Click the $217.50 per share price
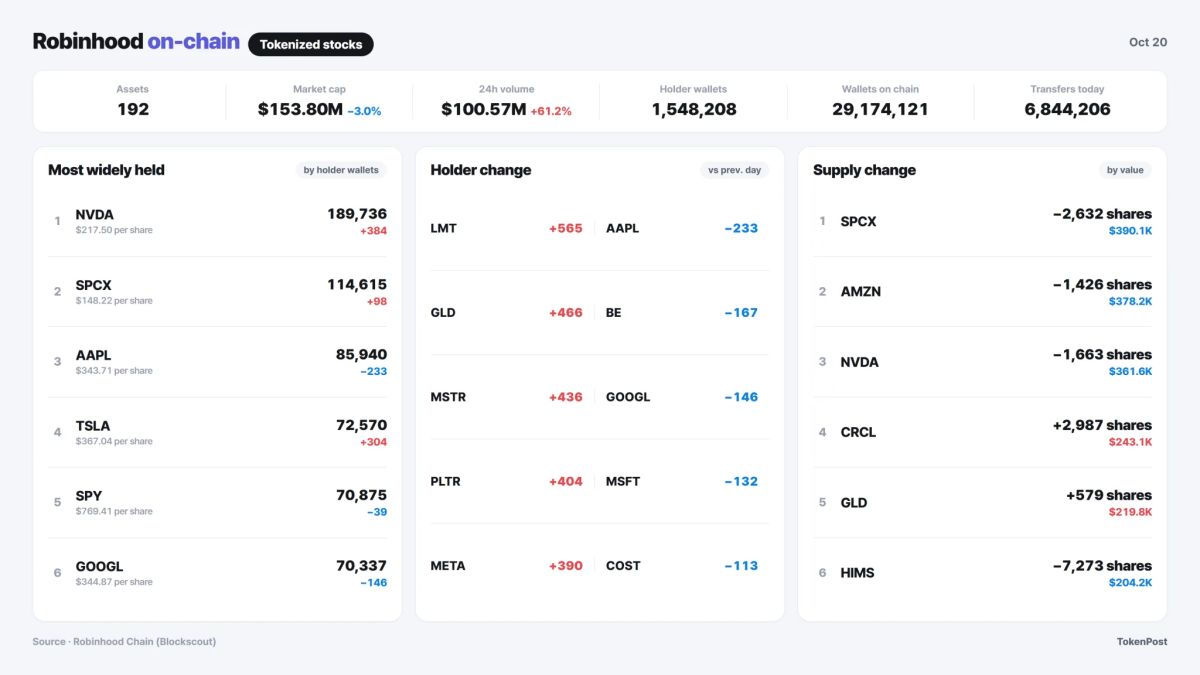Screen dimensions: 1200x675 (x=114, y=230)
